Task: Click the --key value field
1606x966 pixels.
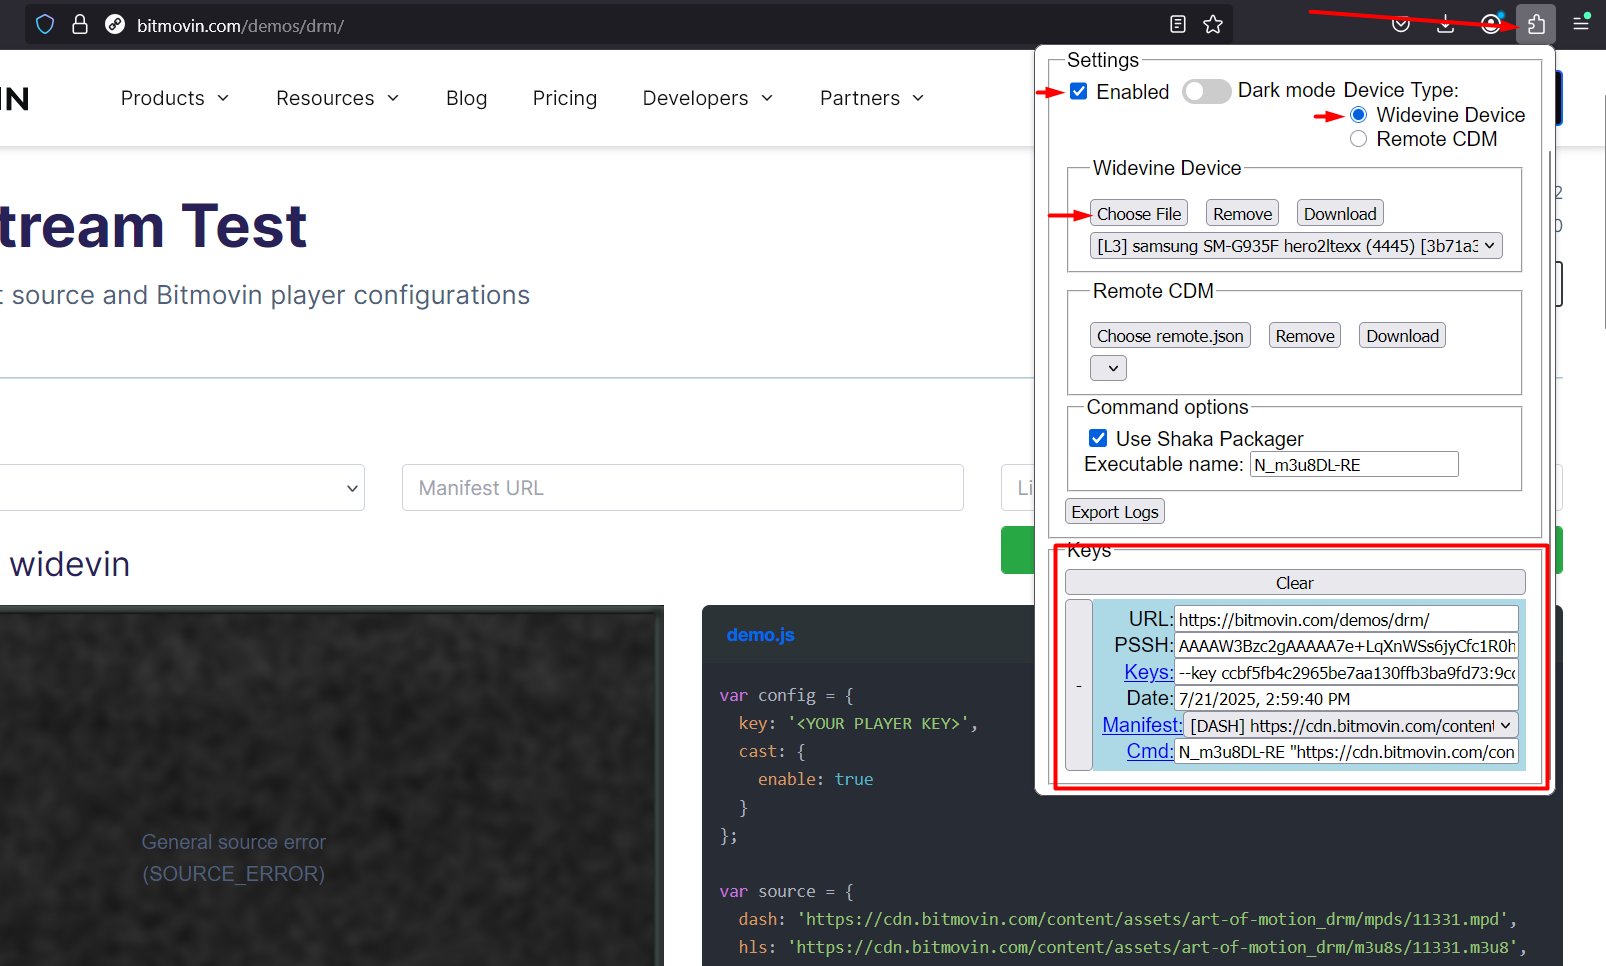Action: click(x=1346, y=672)
